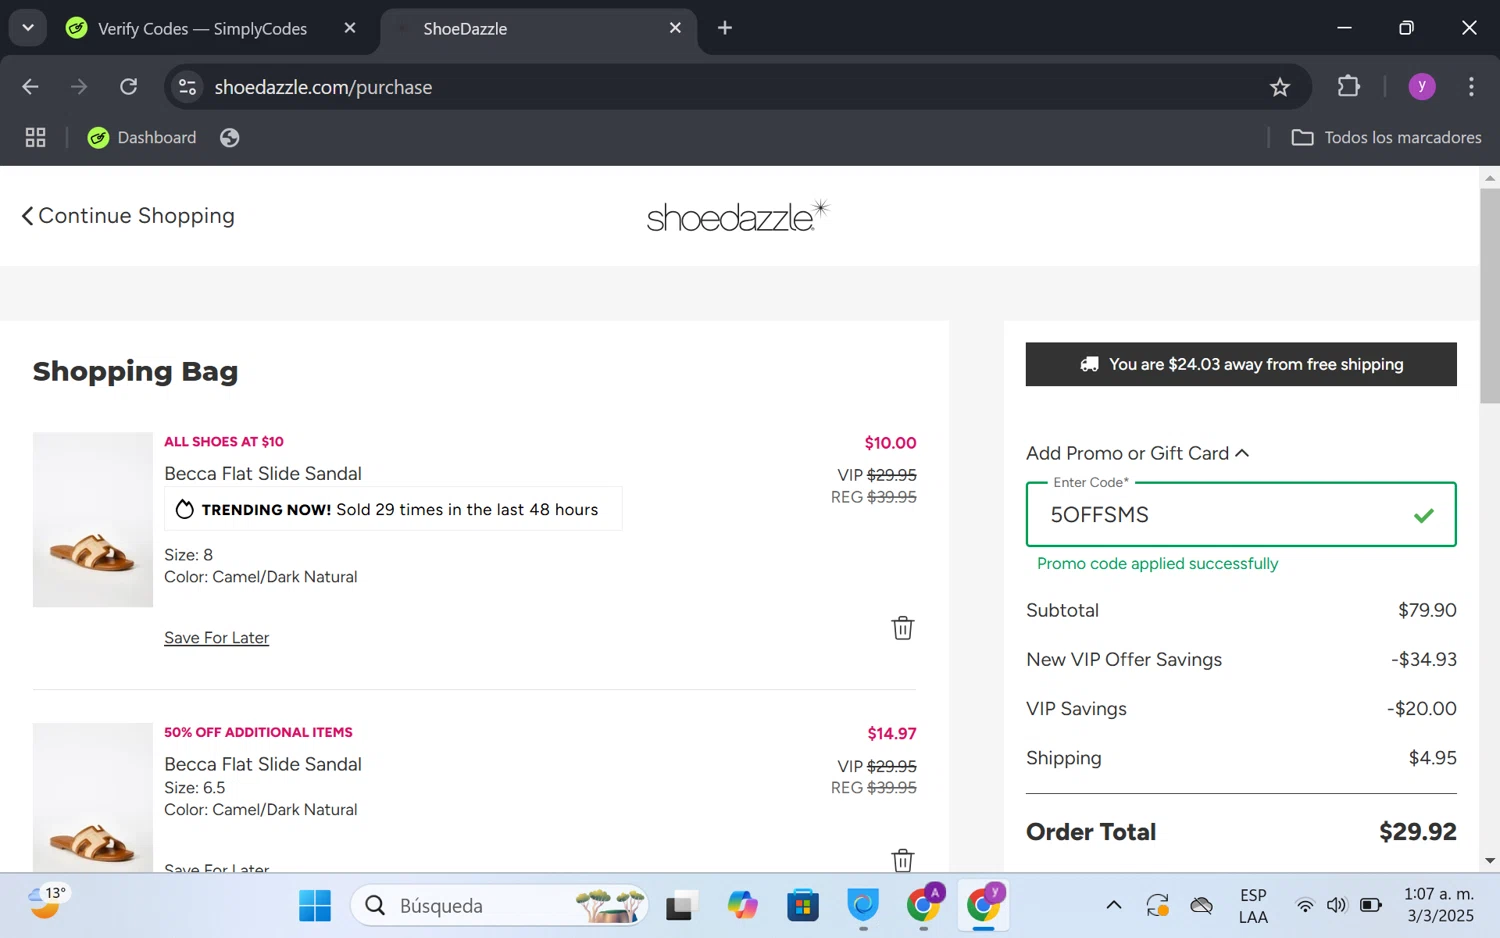This screenshot has width=1500, height=938.
Task: Collapse the Add Promo or Gift Card section
Action: coord(1138,453)
